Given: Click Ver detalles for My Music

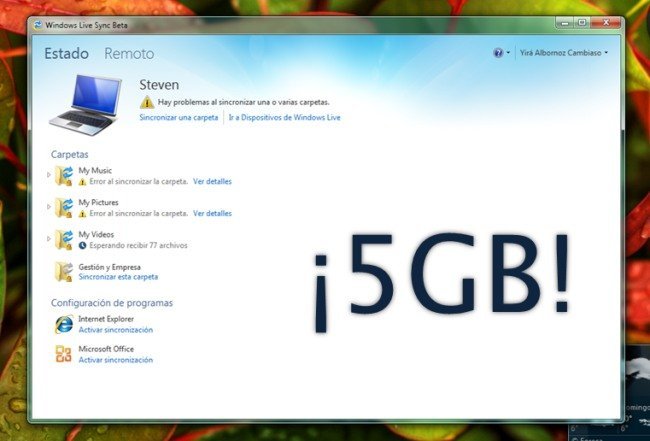Looking at the screenshot, I should click(212, 182).
